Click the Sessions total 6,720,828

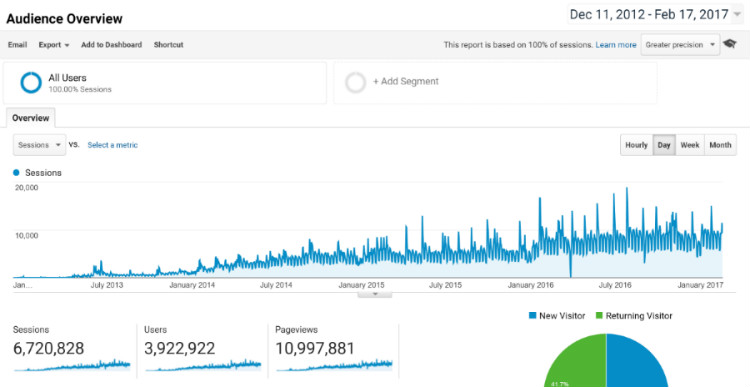click(49, 348)
